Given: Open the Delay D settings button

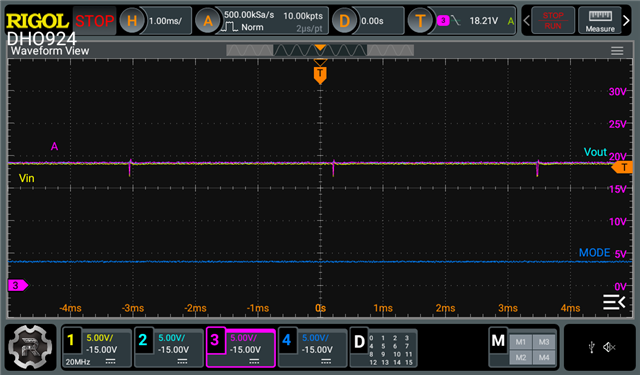Looking at the screenshot, I should [x=344, y=20].
